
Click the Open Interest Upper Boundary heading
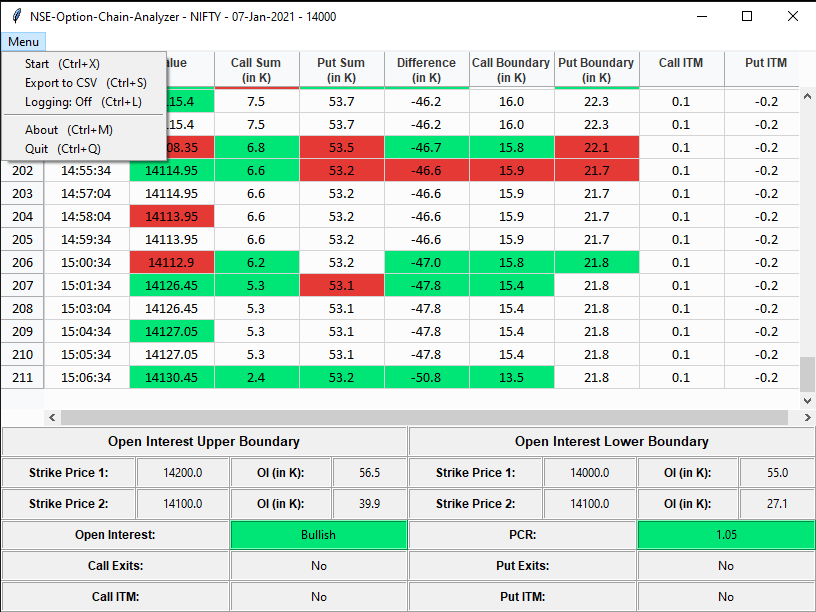pyautogui.click(x=204, y=441)
